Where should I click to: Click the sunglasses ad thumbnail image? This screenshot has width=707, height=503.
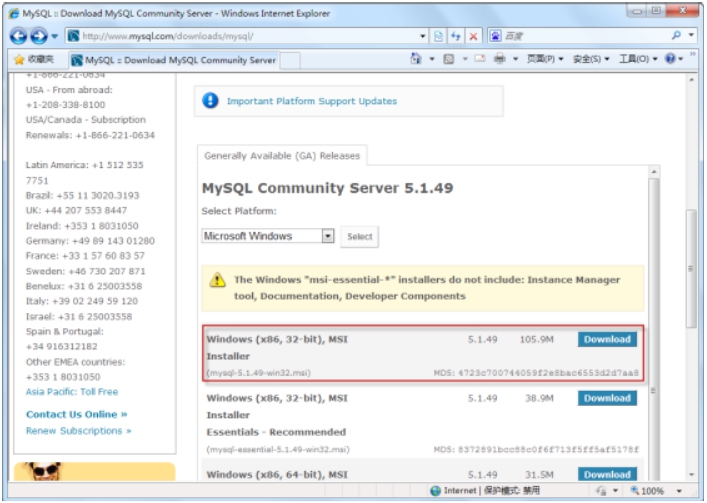pyautogui.click(x=46, y=471)
